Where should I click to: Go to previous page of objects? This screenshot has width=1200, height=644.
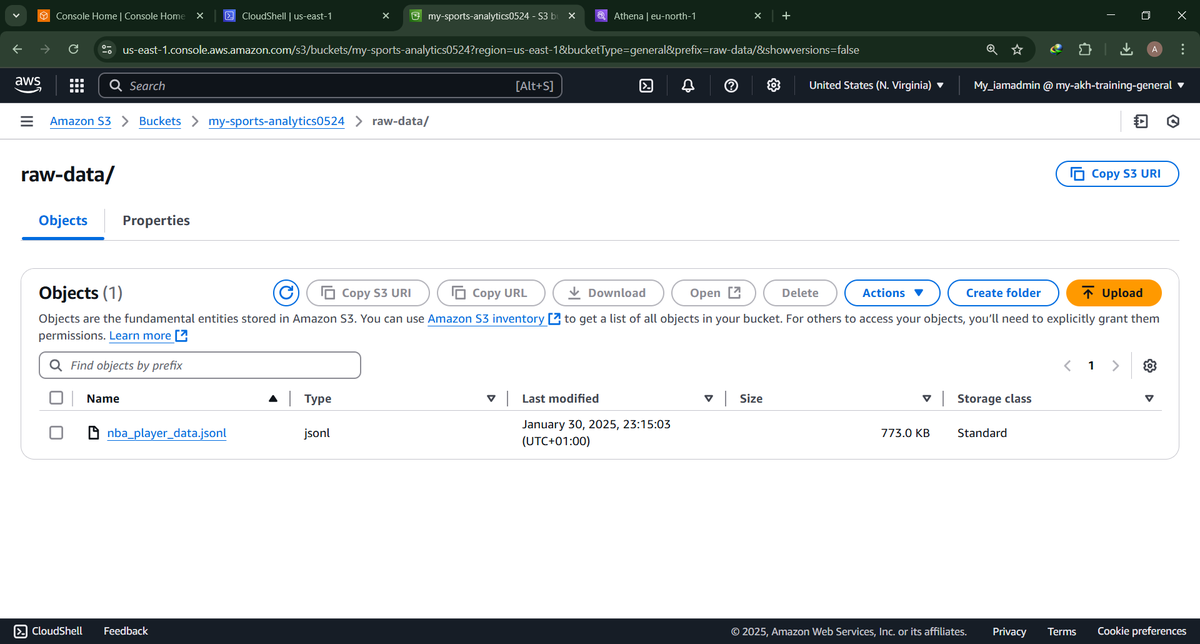1067,366
